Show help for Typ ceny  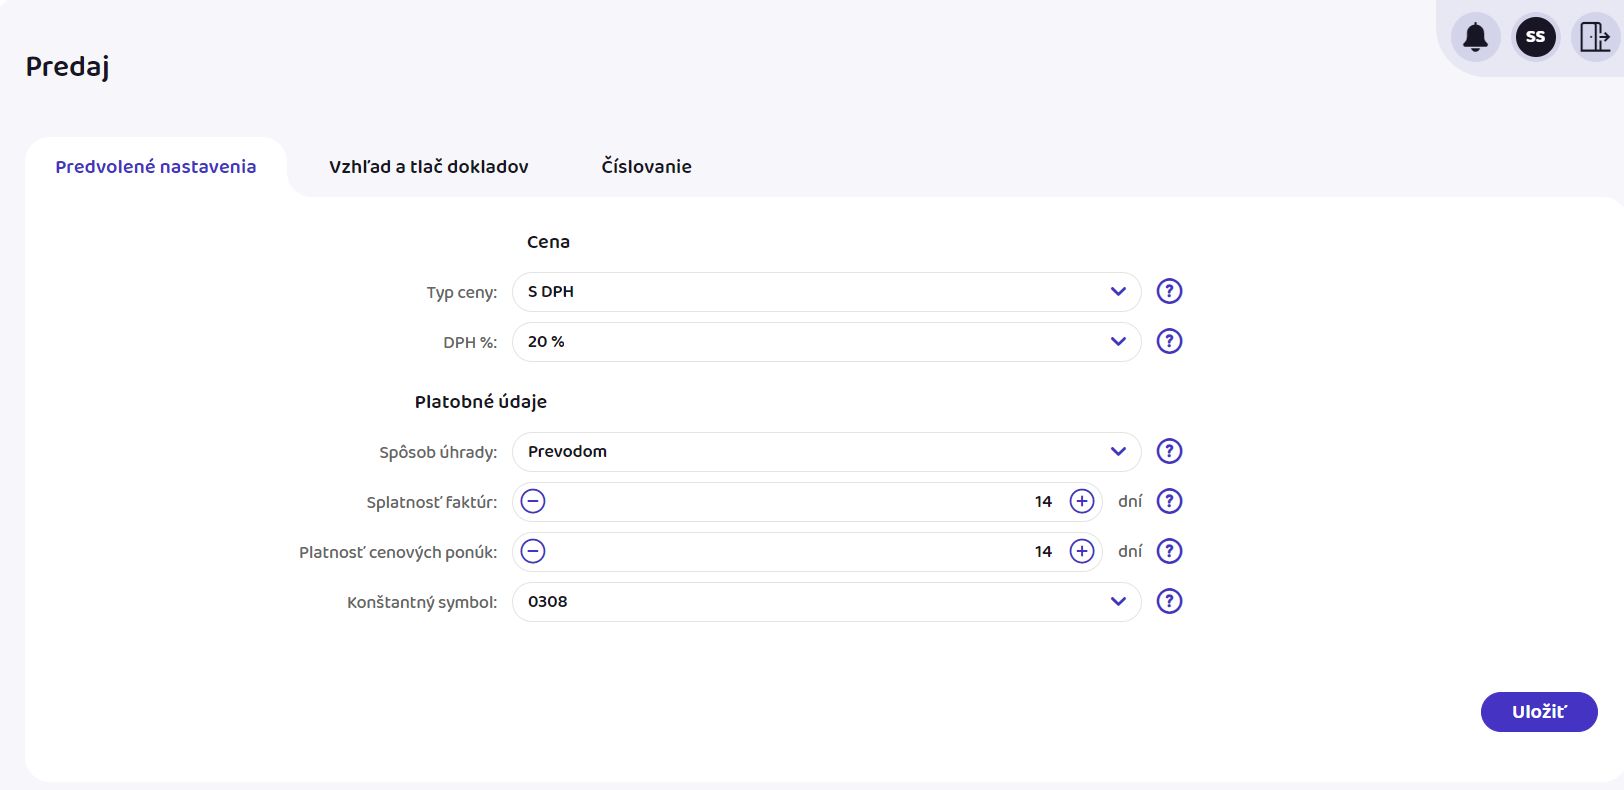tap(1169, 291)
